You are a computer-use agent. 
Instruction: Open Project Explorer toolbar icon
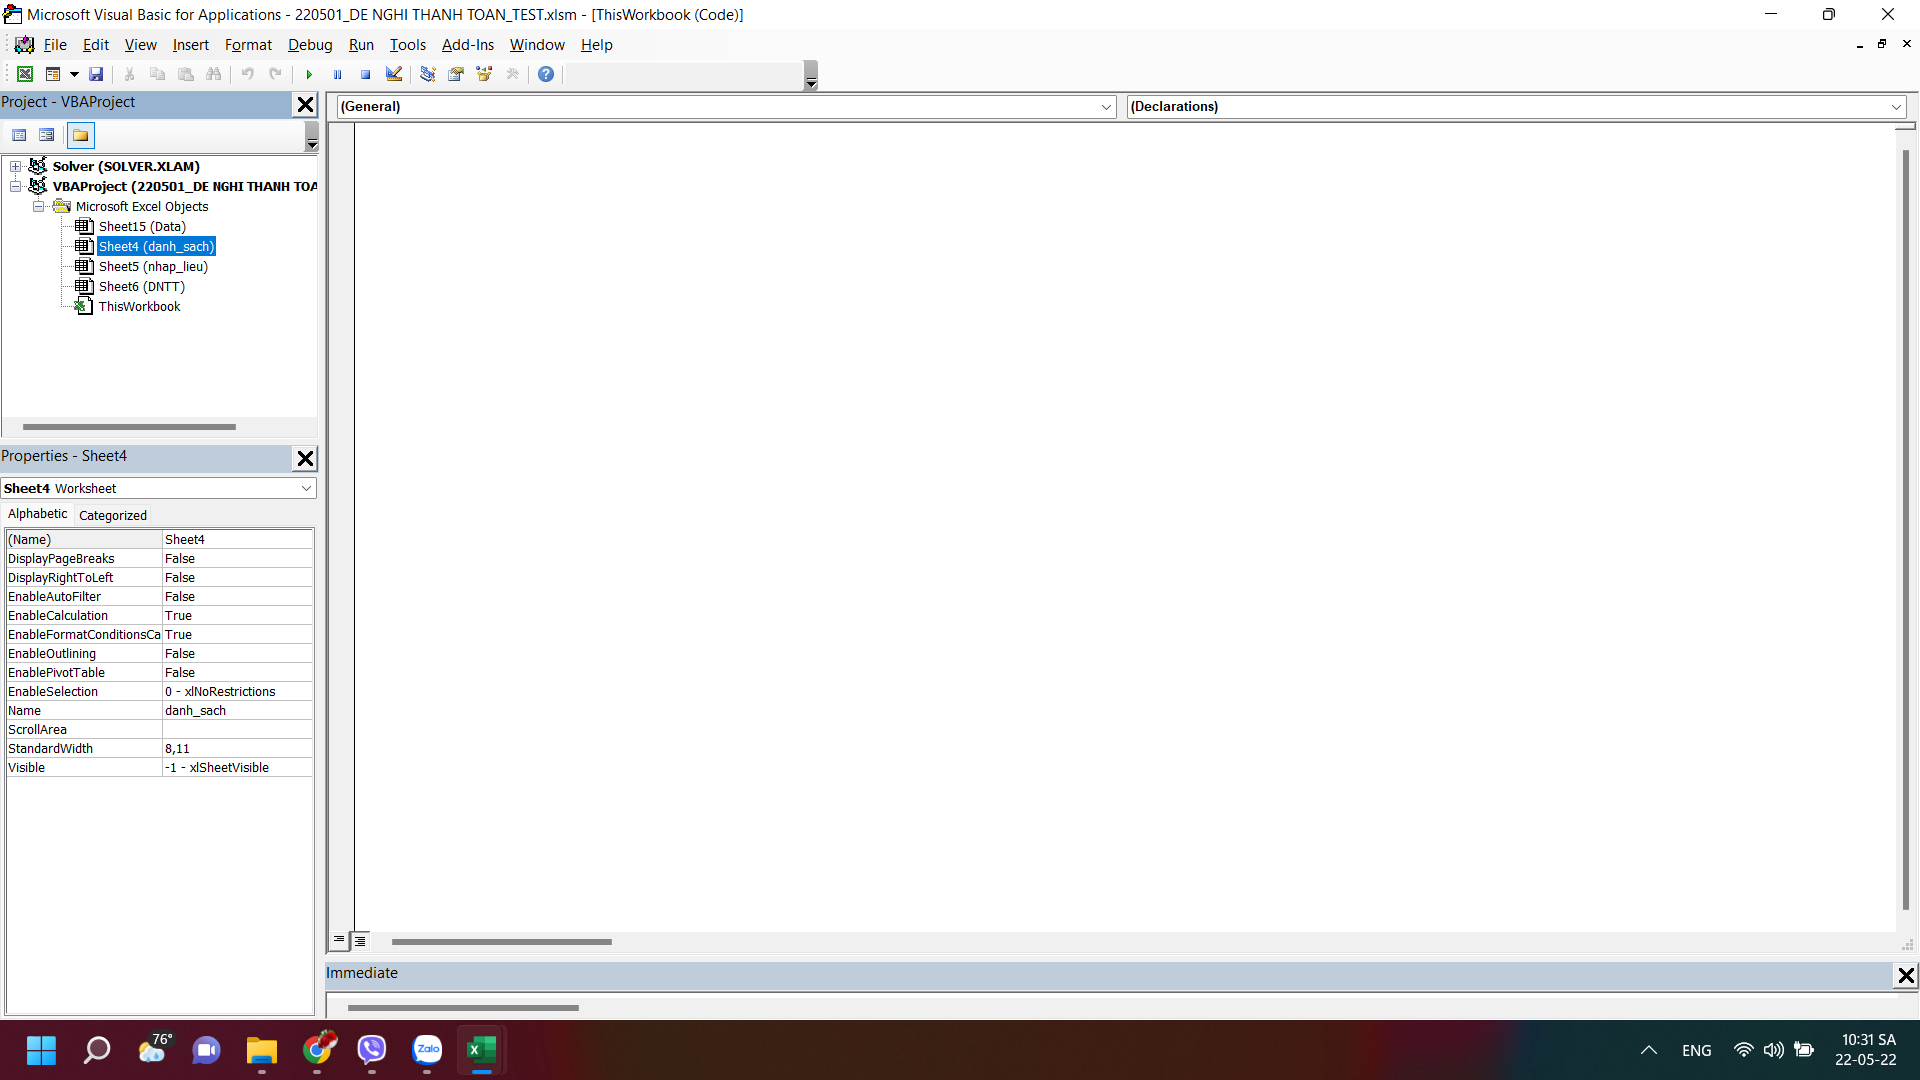427,74
